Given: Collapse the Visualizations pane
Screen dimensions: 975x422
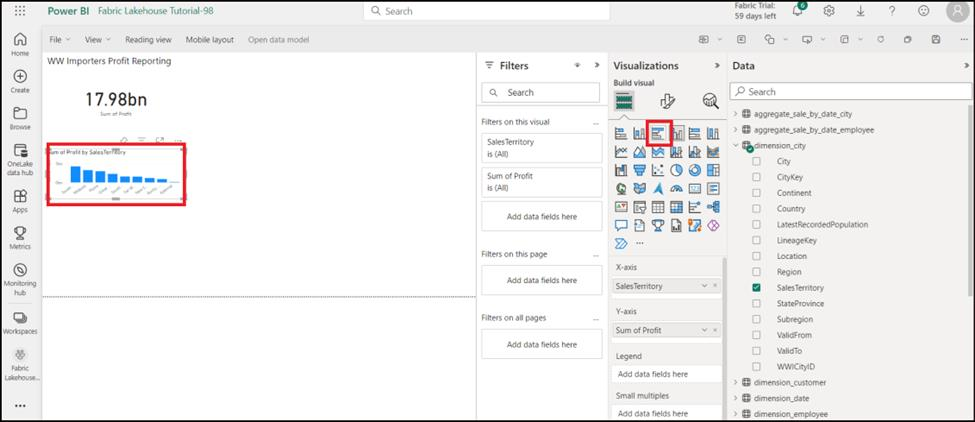Looking at the screenshot, I should coord(717,65).
